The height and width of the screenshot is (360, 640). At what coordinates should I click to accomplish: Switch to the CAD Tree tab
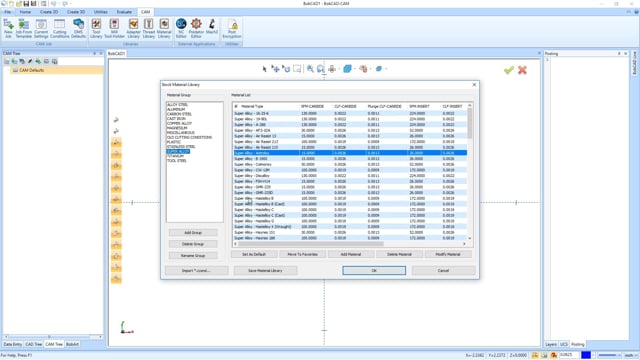[x=33, y=344]
